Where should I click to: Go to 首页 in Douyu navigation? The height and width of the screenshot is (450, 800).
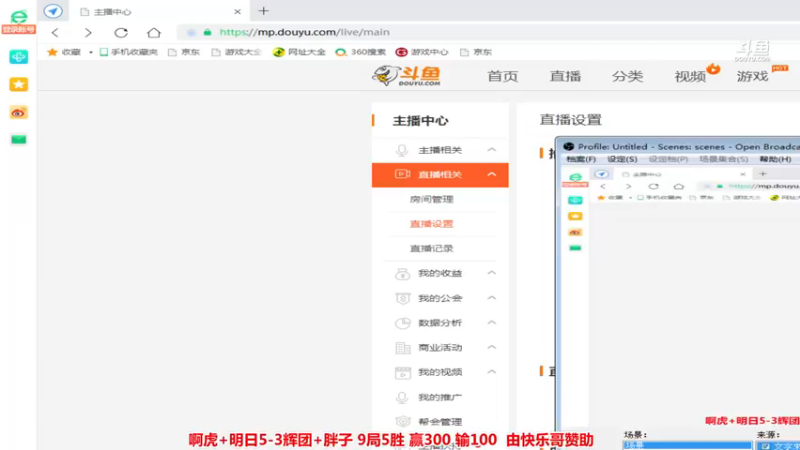(x=503, y=77)
